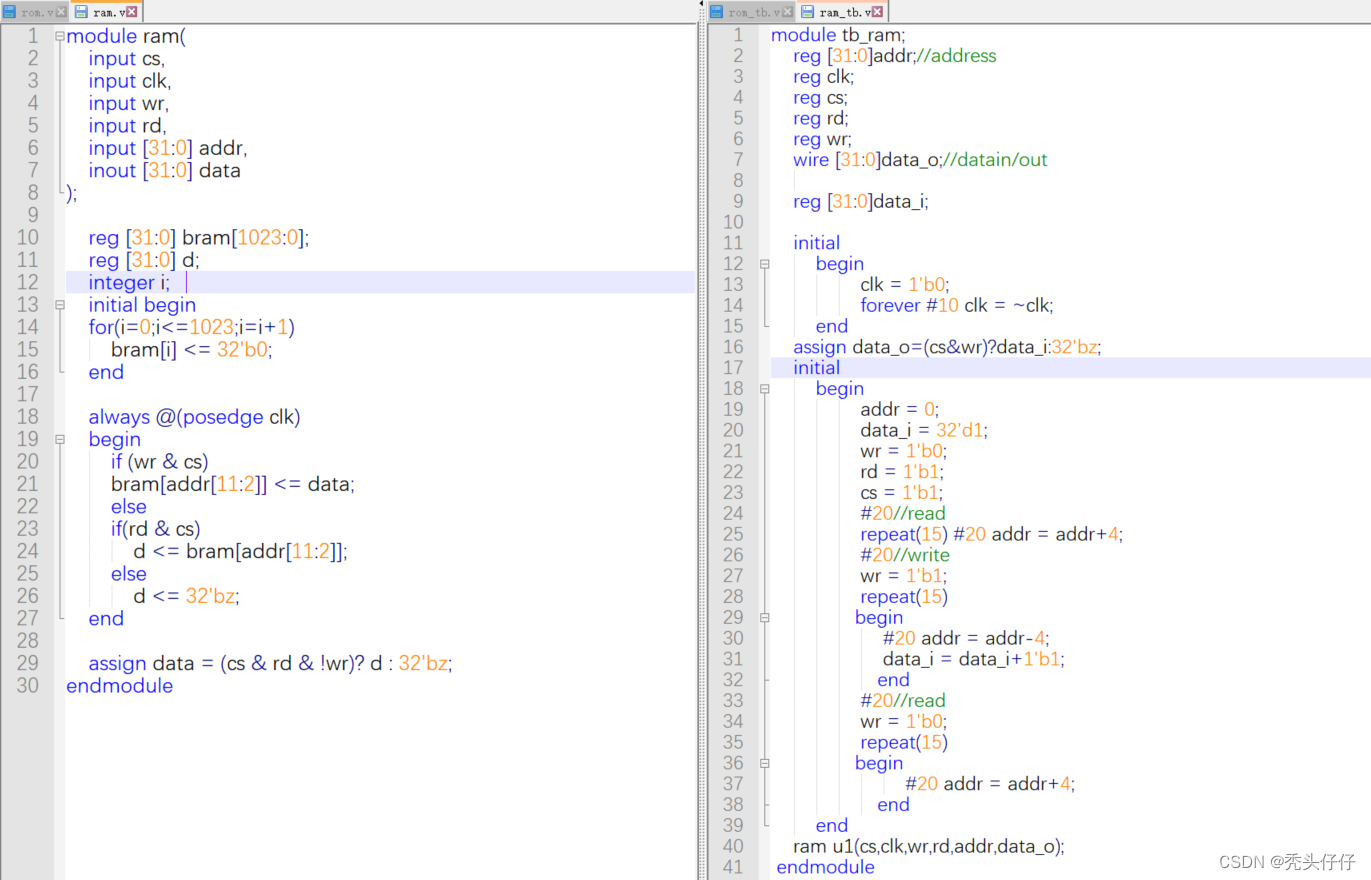Click the save-state icon on rom.v tab
Image resolution: width=1371 pixels, height=880 pixels.
click(x=11, y=12)
